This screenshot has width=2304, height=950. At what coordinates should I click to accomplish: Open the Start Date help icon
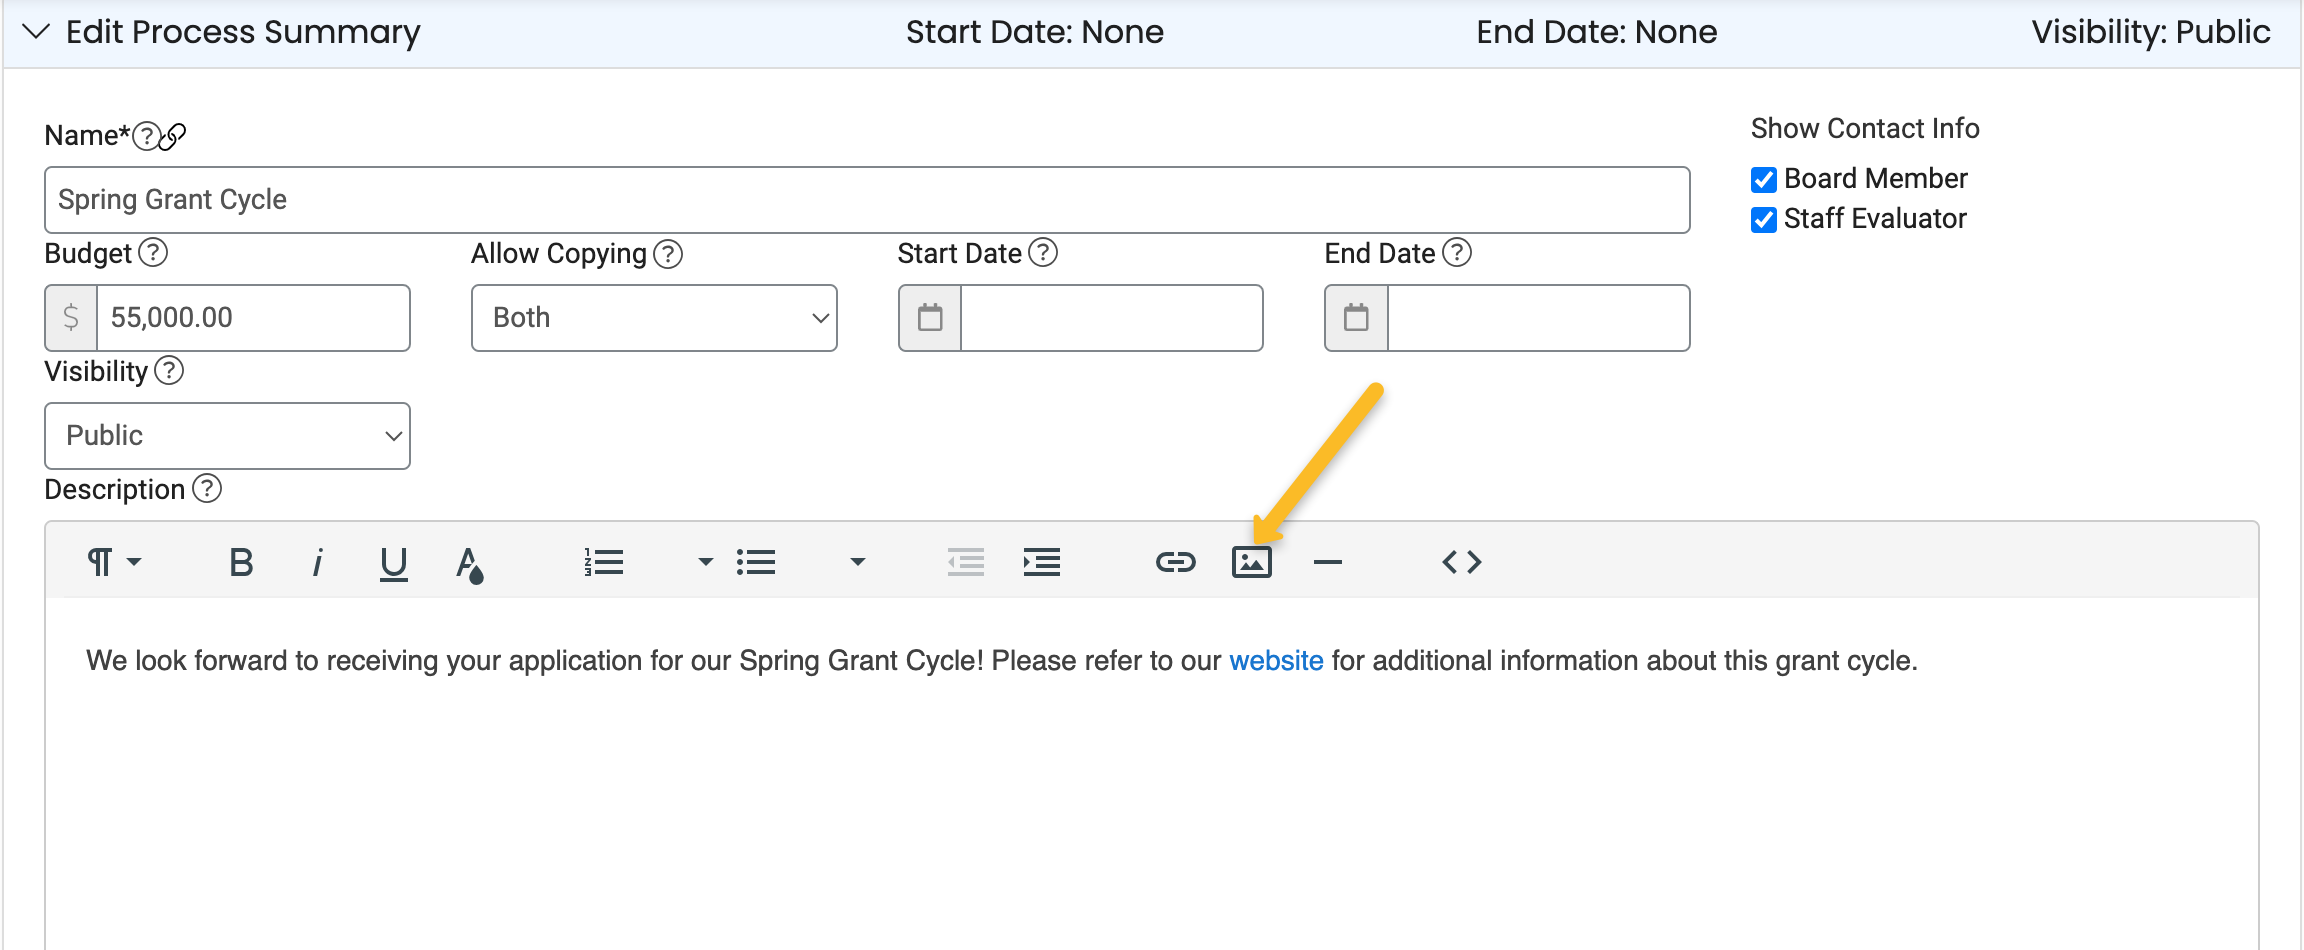[1043, 252]
